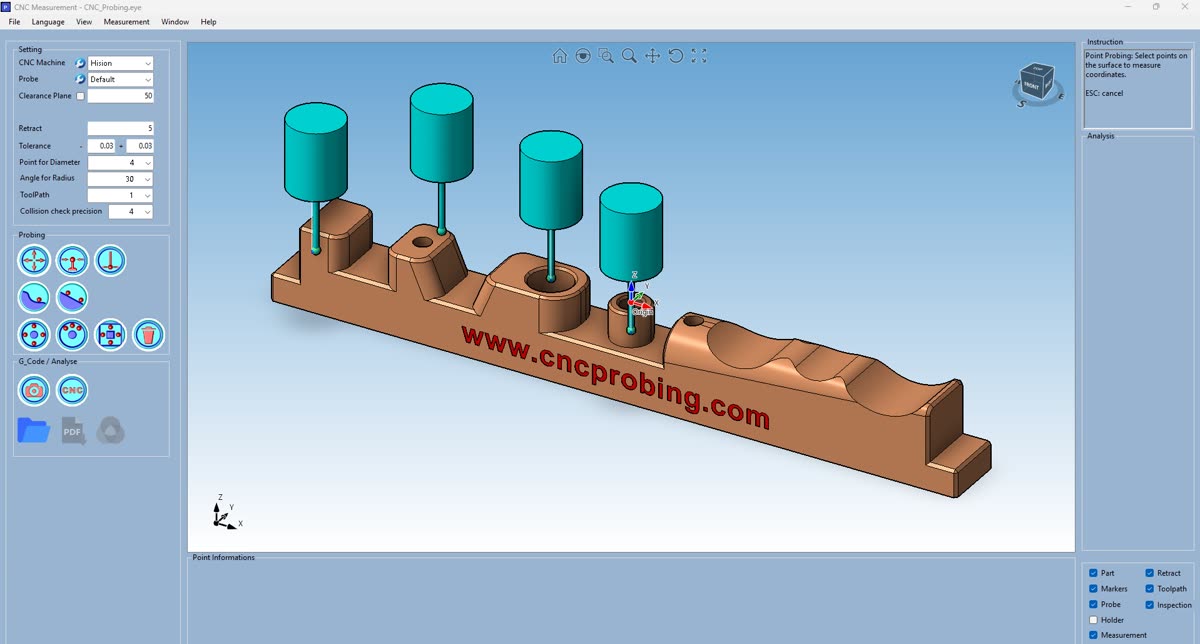Image resolution: width=1200 pixels, height=644 pixels.
Task: Expand the Angle for Radius dropdown
Action: click(x=121, y=179)
